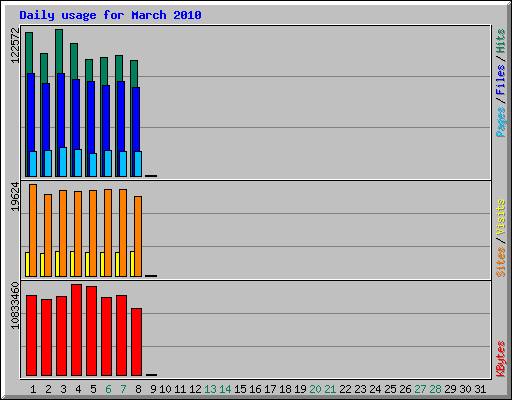Click the day 9 marker in hits chart
Screen dimensions: 512x400
click(x=151, y=176)
